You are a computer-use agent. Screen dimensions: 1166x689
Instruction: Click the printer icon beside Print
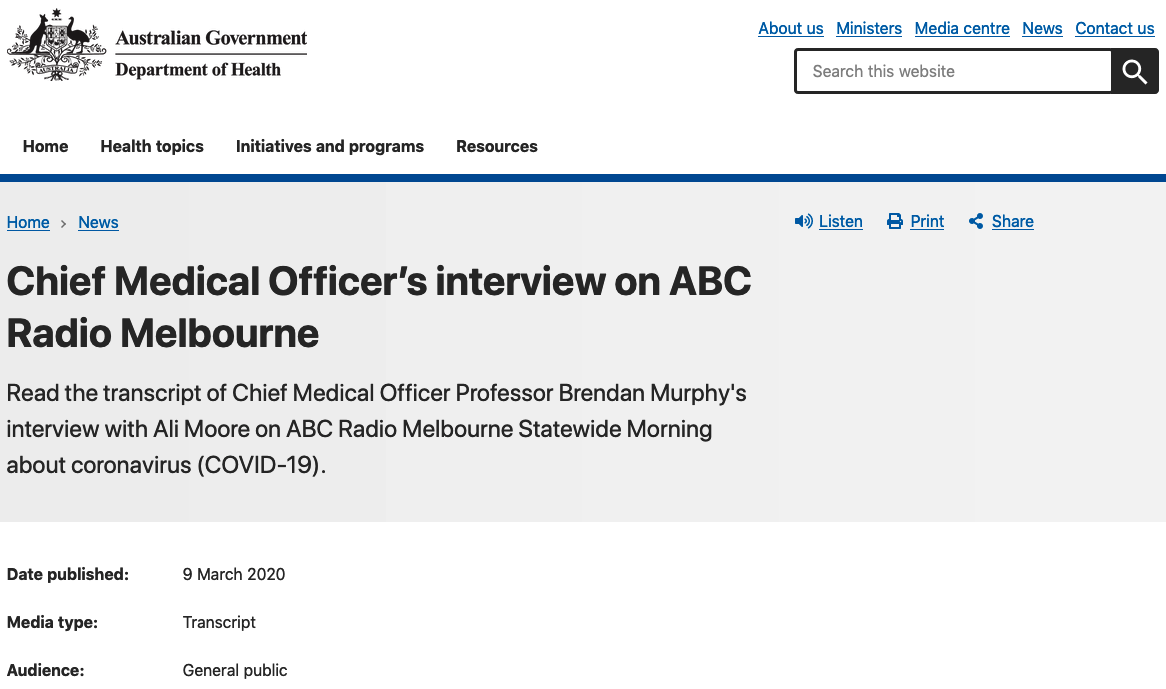pos(895,221)
